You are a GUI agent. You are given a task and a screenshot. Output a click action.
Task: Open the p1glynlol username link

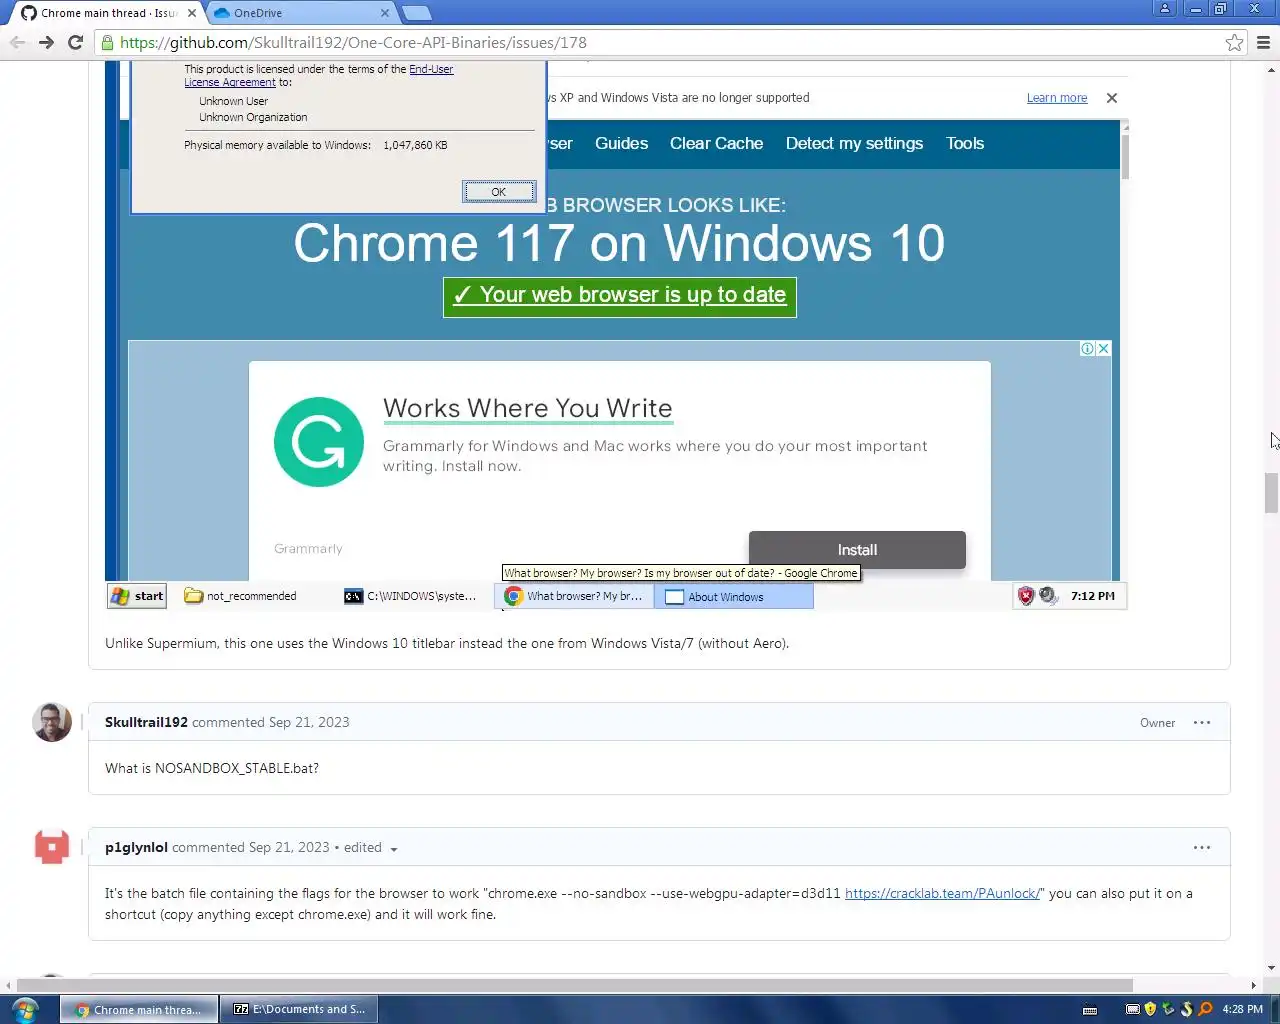[x=136, y=847]
